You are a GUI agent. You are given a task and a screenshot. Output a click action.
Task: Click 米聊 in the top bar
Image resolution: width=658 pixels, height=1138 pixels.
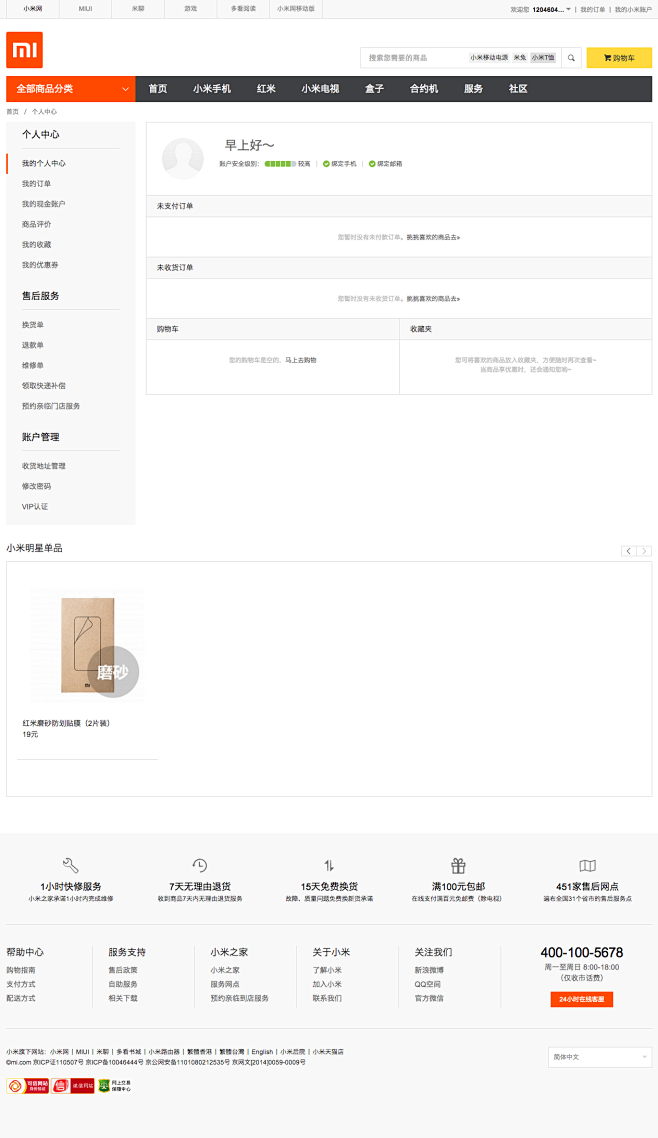tap(138, 9)
